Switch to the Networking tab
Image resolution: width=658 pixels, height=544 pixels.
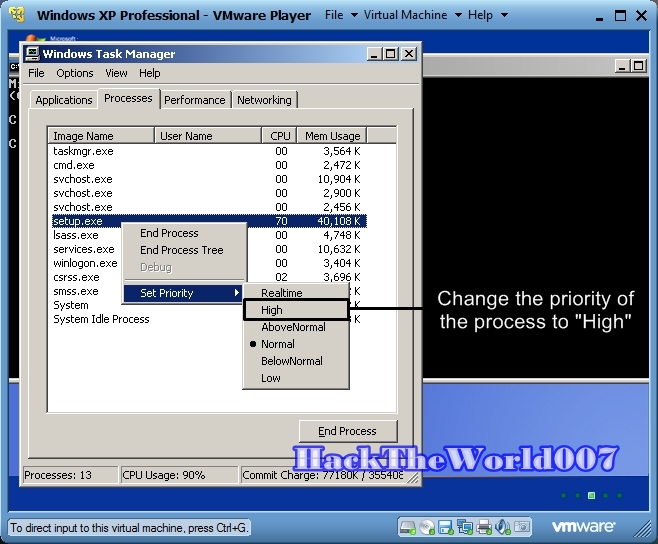click(264, 100)
